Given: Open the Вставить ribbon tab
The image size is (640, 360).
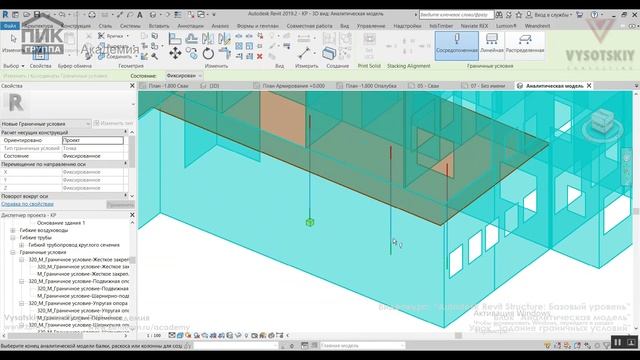Looking at the screenshot, I should pyautogui.click(x=159, y=26).
